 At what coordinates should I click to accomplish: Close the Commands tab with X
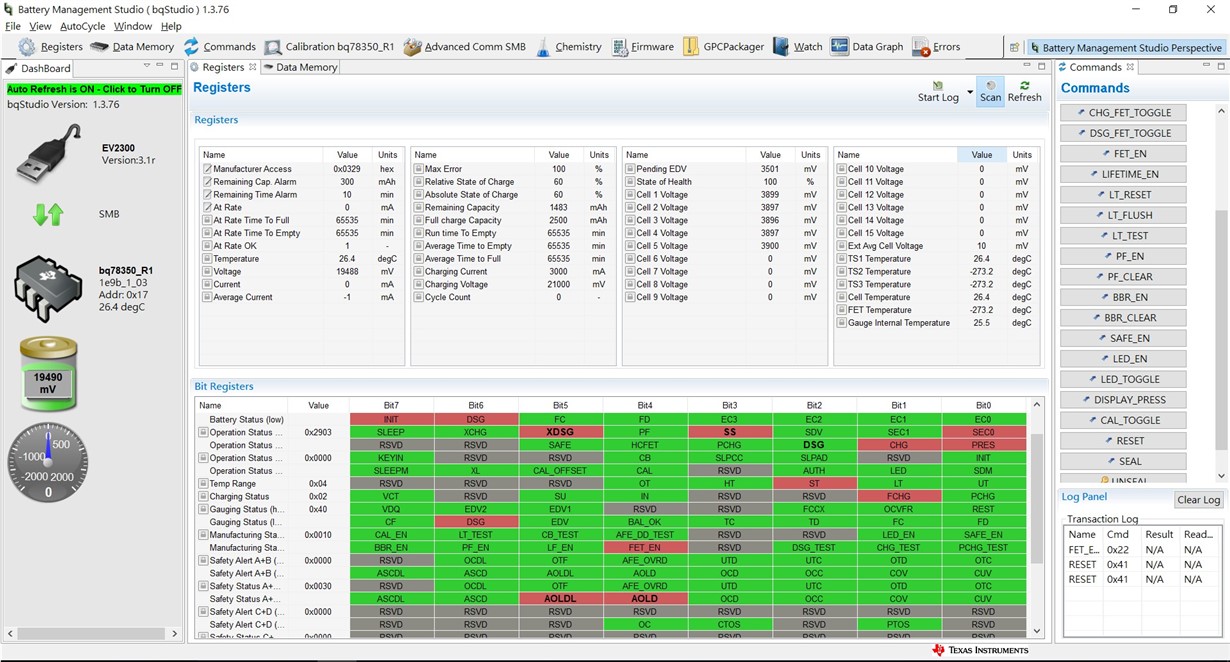point(1130,67)
